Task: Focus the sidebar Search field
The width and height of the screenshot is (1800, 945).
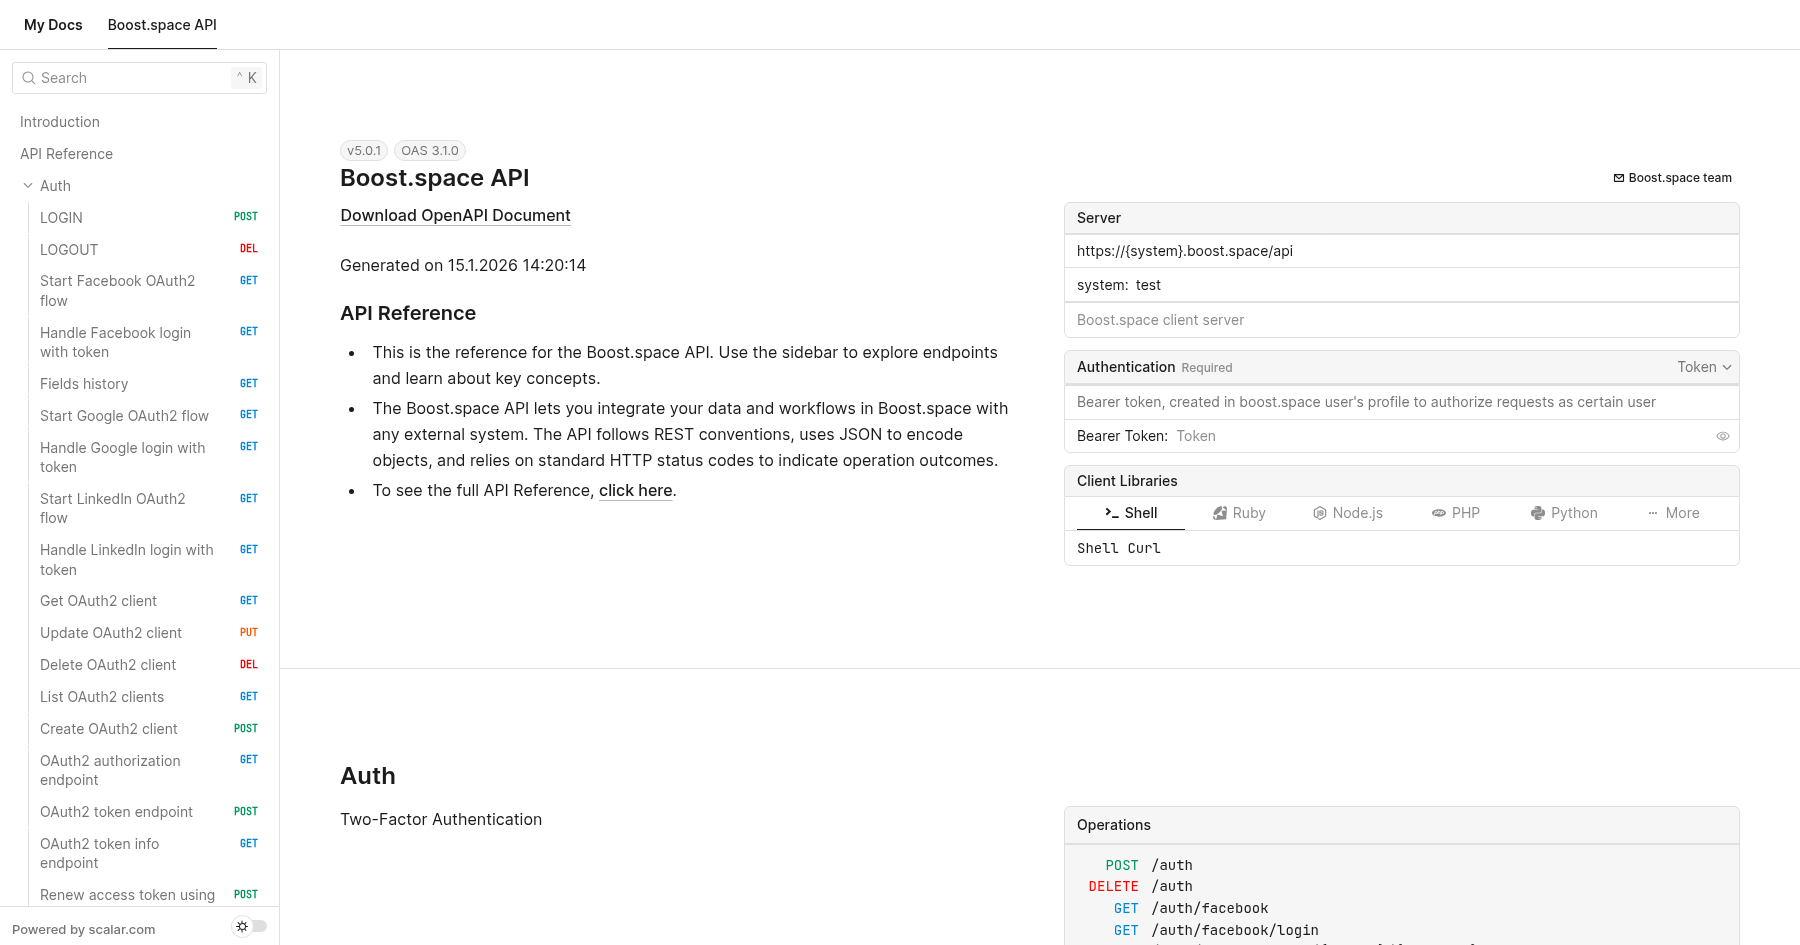Action: click(139, 78)
